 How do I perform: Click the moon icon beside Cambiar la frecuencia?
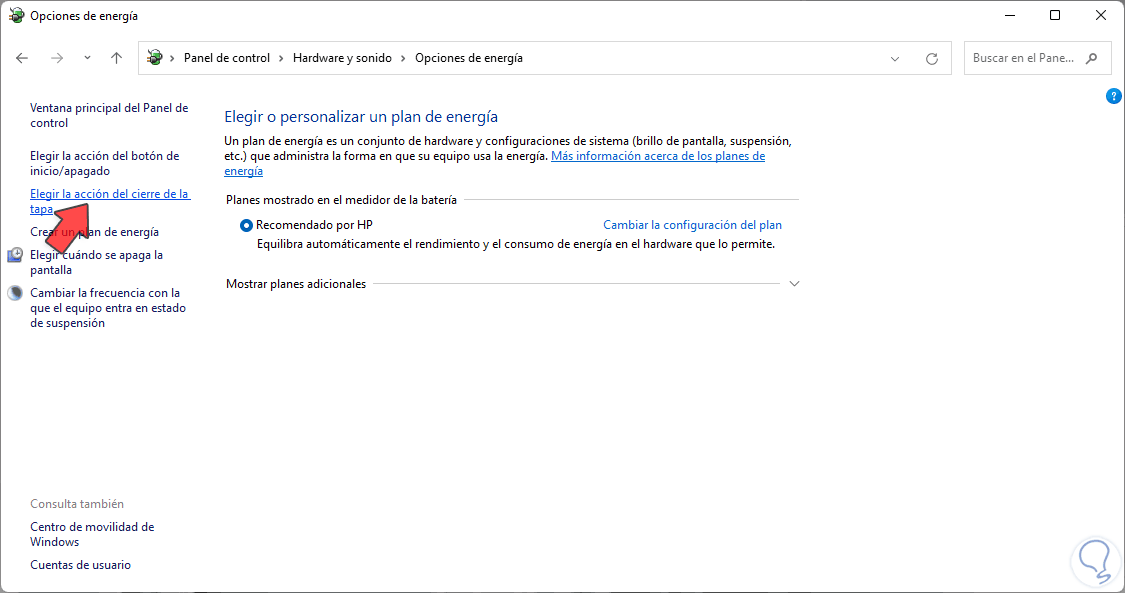pos(15,293)
